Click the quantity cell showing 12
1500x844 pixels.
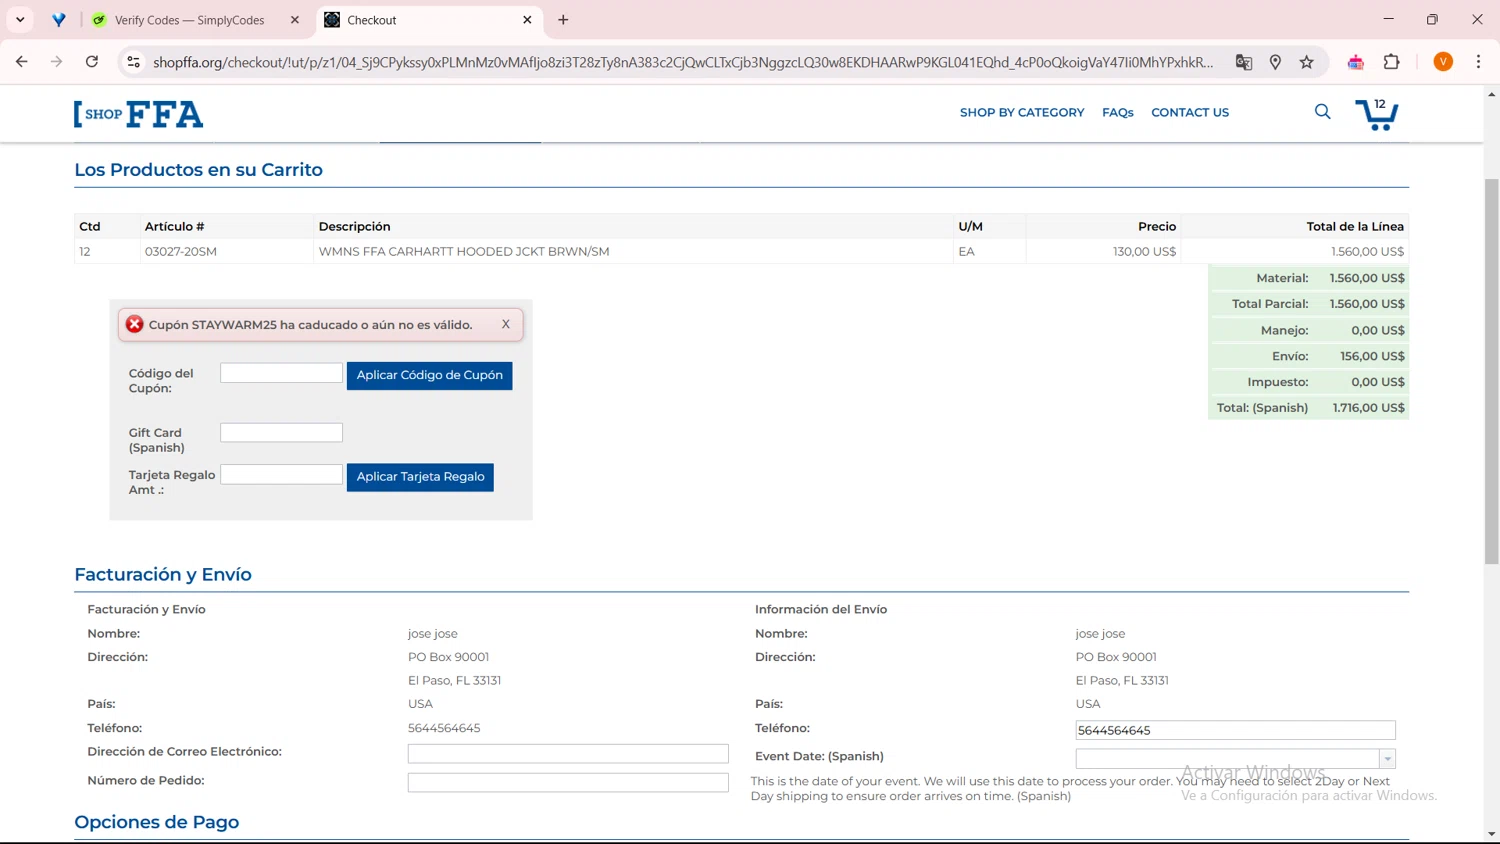(x=85, y=251)
